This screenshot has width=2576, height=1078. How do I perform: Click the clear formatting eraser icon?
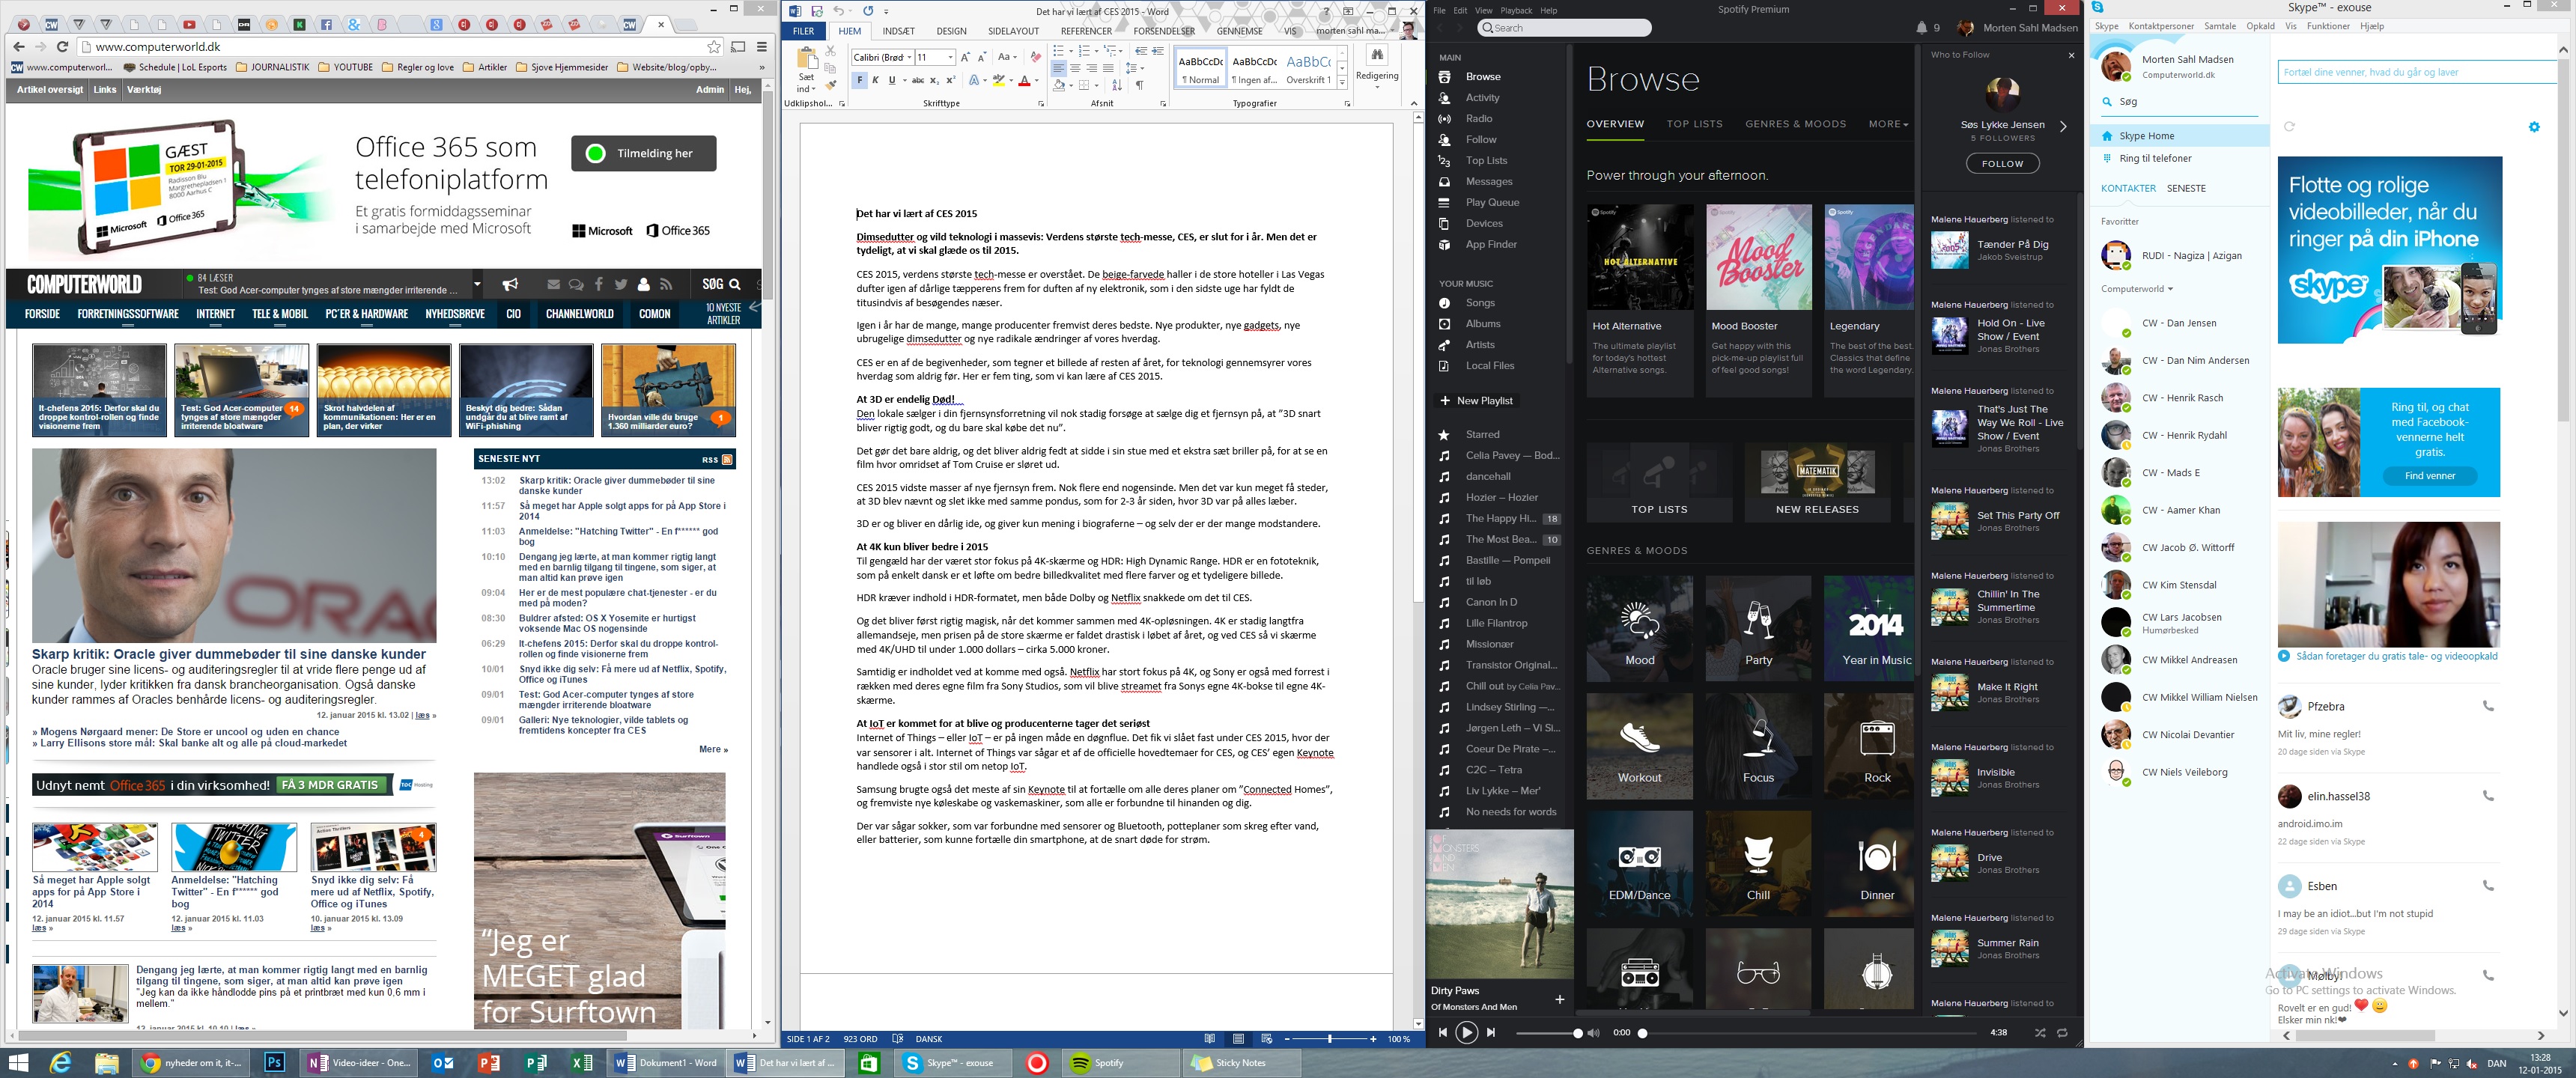[x=1035, y=57]
